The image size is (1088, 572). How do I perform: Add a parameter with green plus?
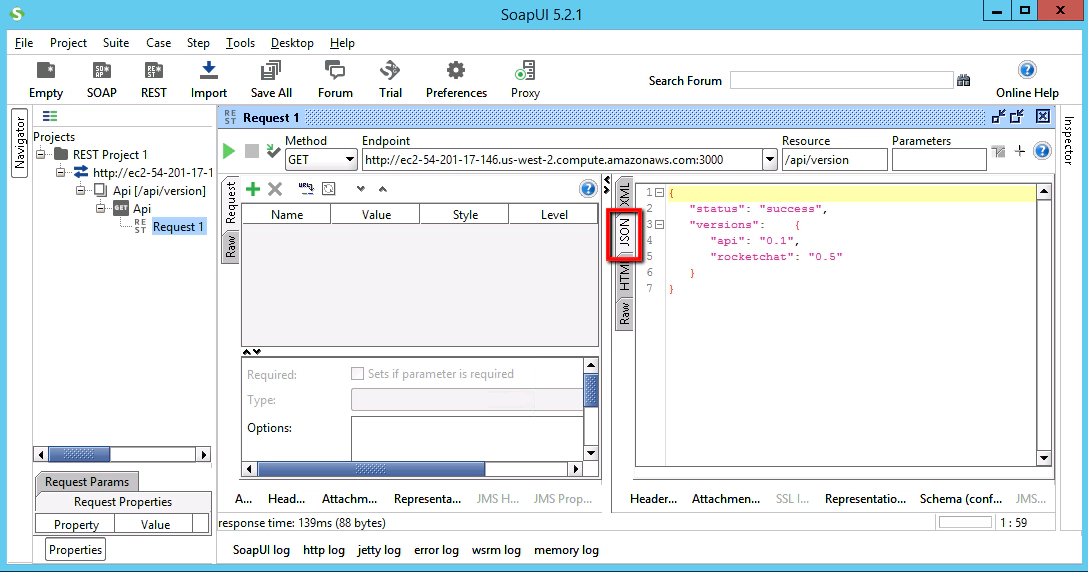click(x=253, y=189)
